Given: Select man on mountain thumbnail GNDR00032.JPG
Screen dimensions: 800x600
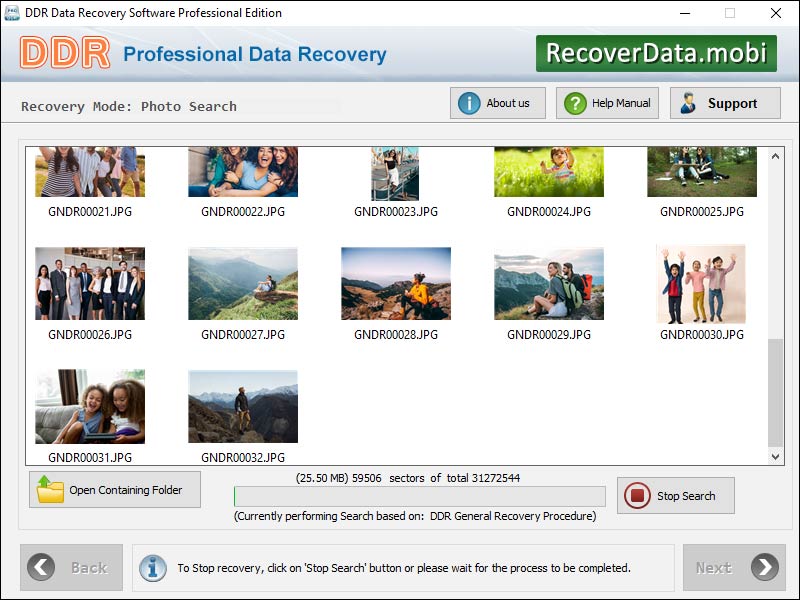Looking at the screenshot, I should [x=243, y=407].
